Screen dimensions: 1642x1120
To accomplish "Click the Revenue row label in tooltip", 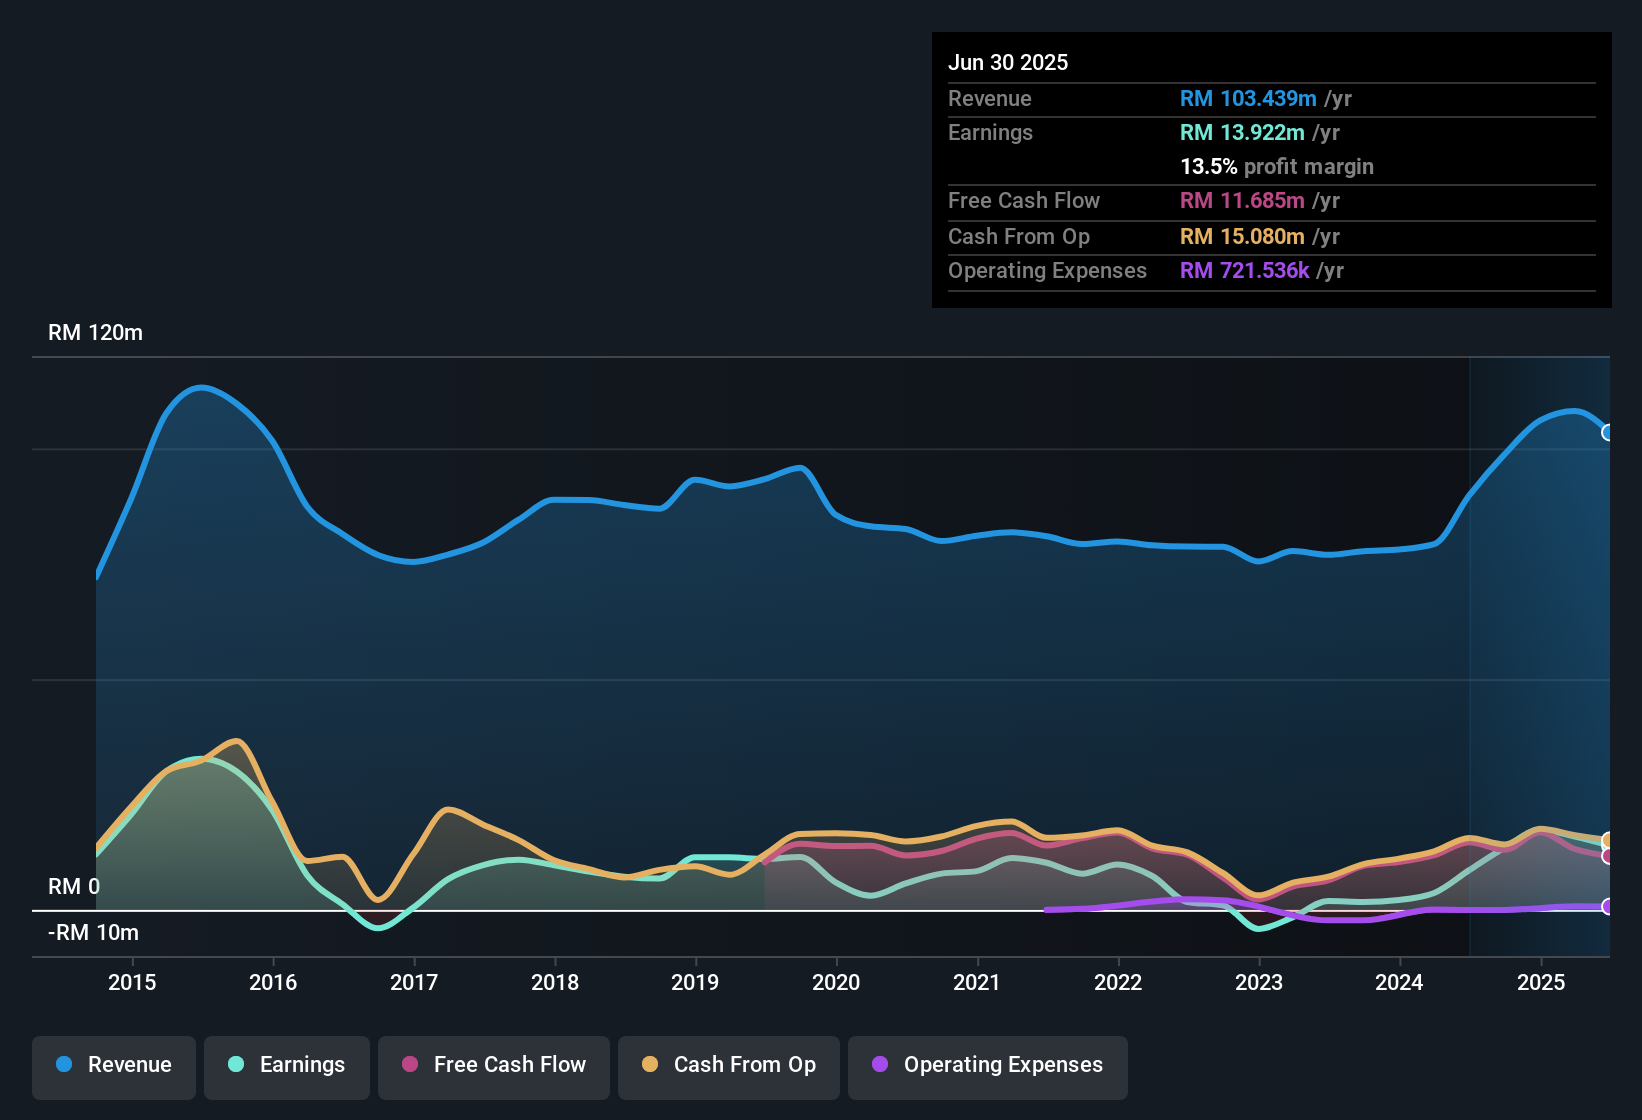I will point(989,98).
